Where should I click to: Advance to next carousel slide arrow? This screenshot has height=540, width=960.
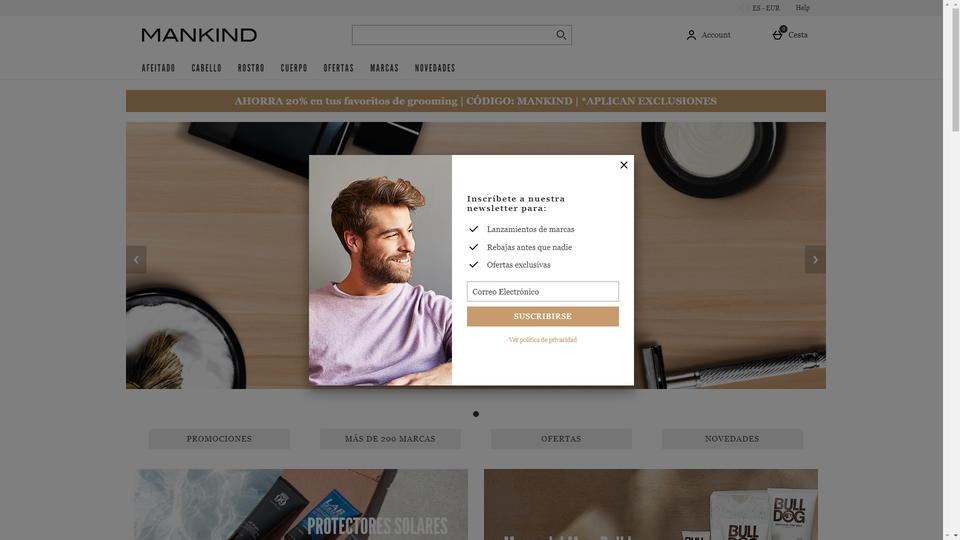point(815,260)
